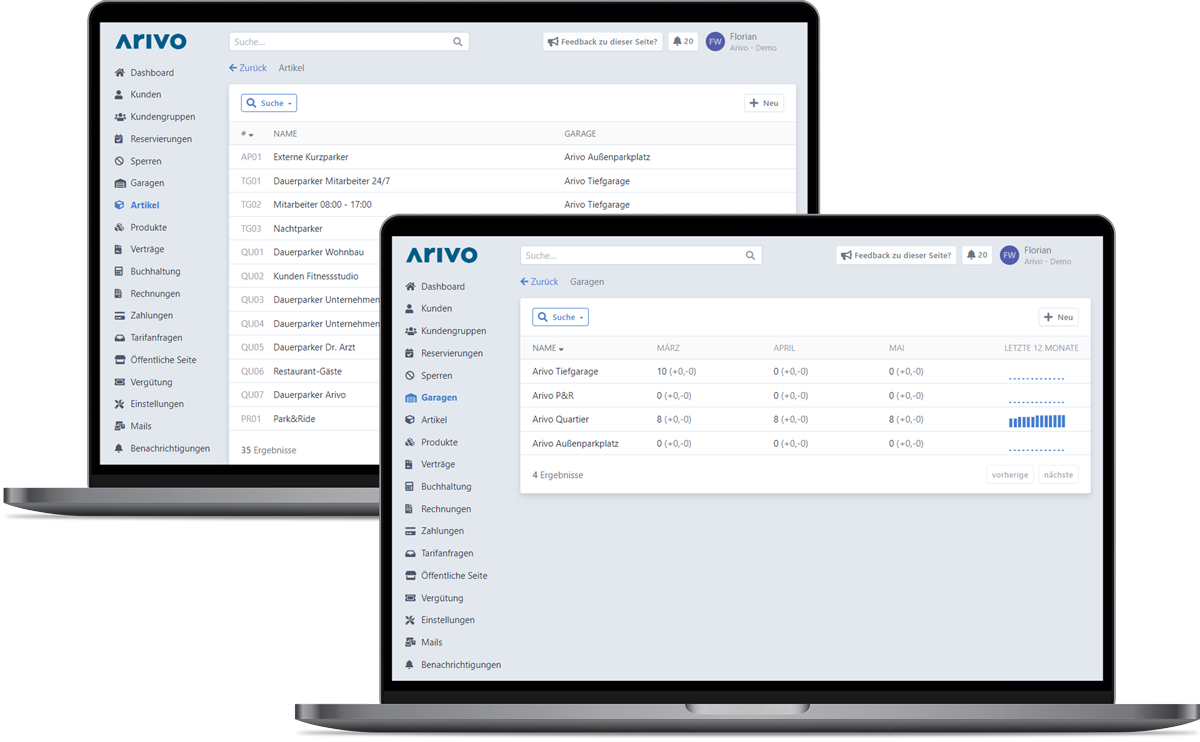The height and width of the screenshot is (742, 1200).
Task: Click Garagen warehouse icon in back window
Action: [x=119, y=183]
